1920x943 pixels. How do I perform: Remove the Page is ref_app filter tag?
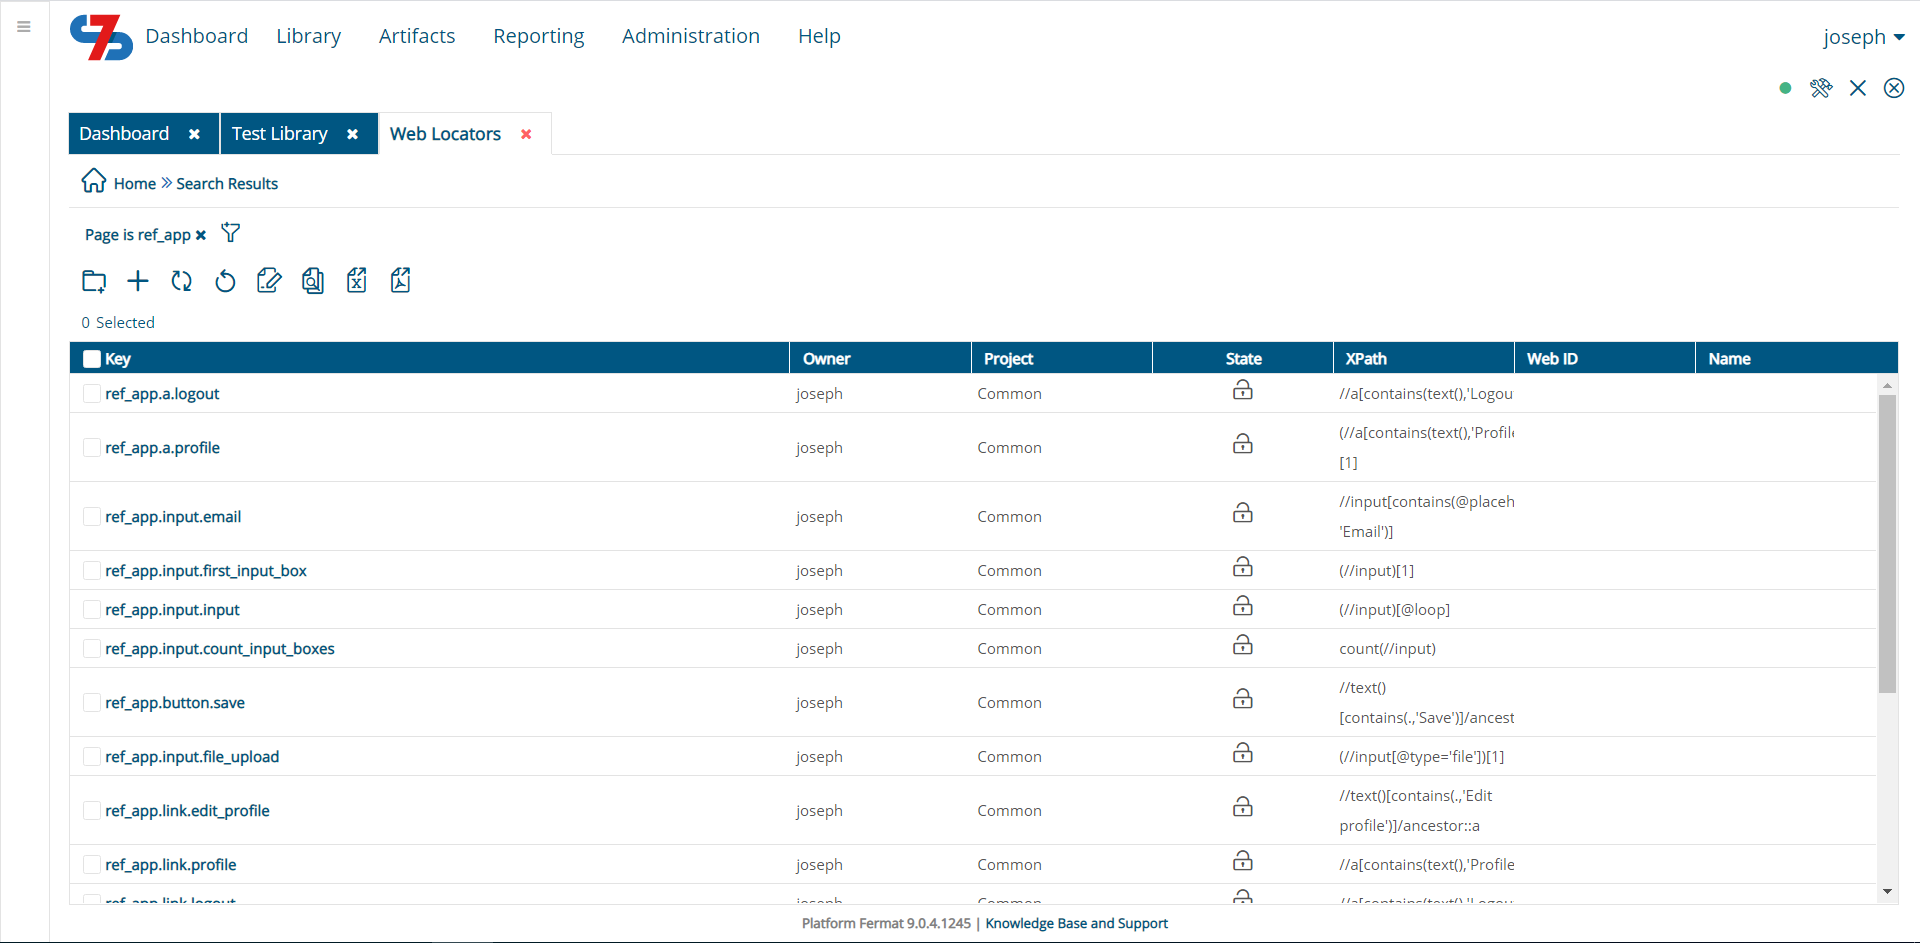click(x=201, y=234)
